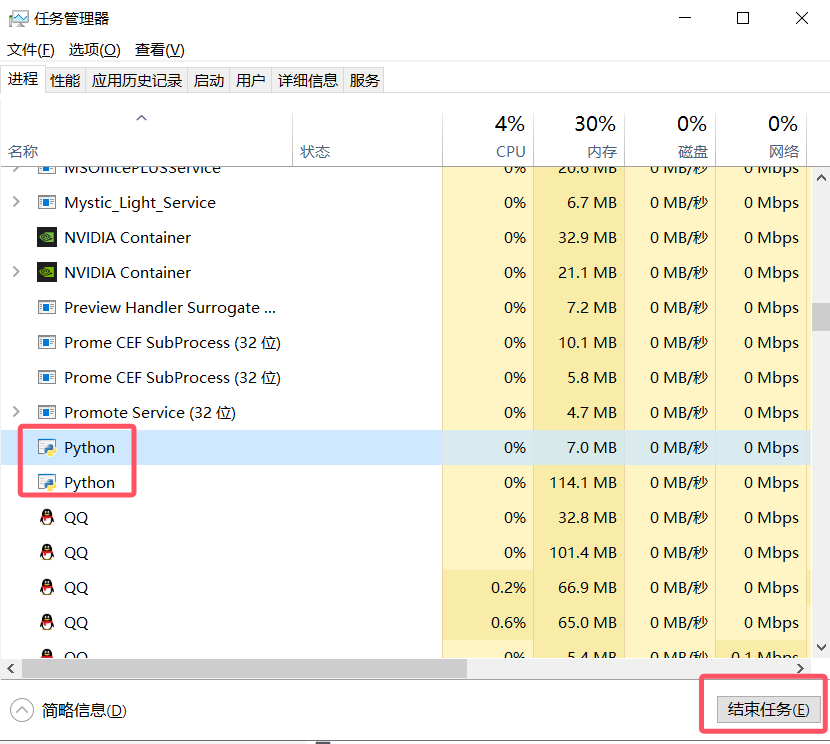This screenshot has width=830, height=744.
Task: Click the Mystic_Light_Service process icon
Action: (47, 203)
